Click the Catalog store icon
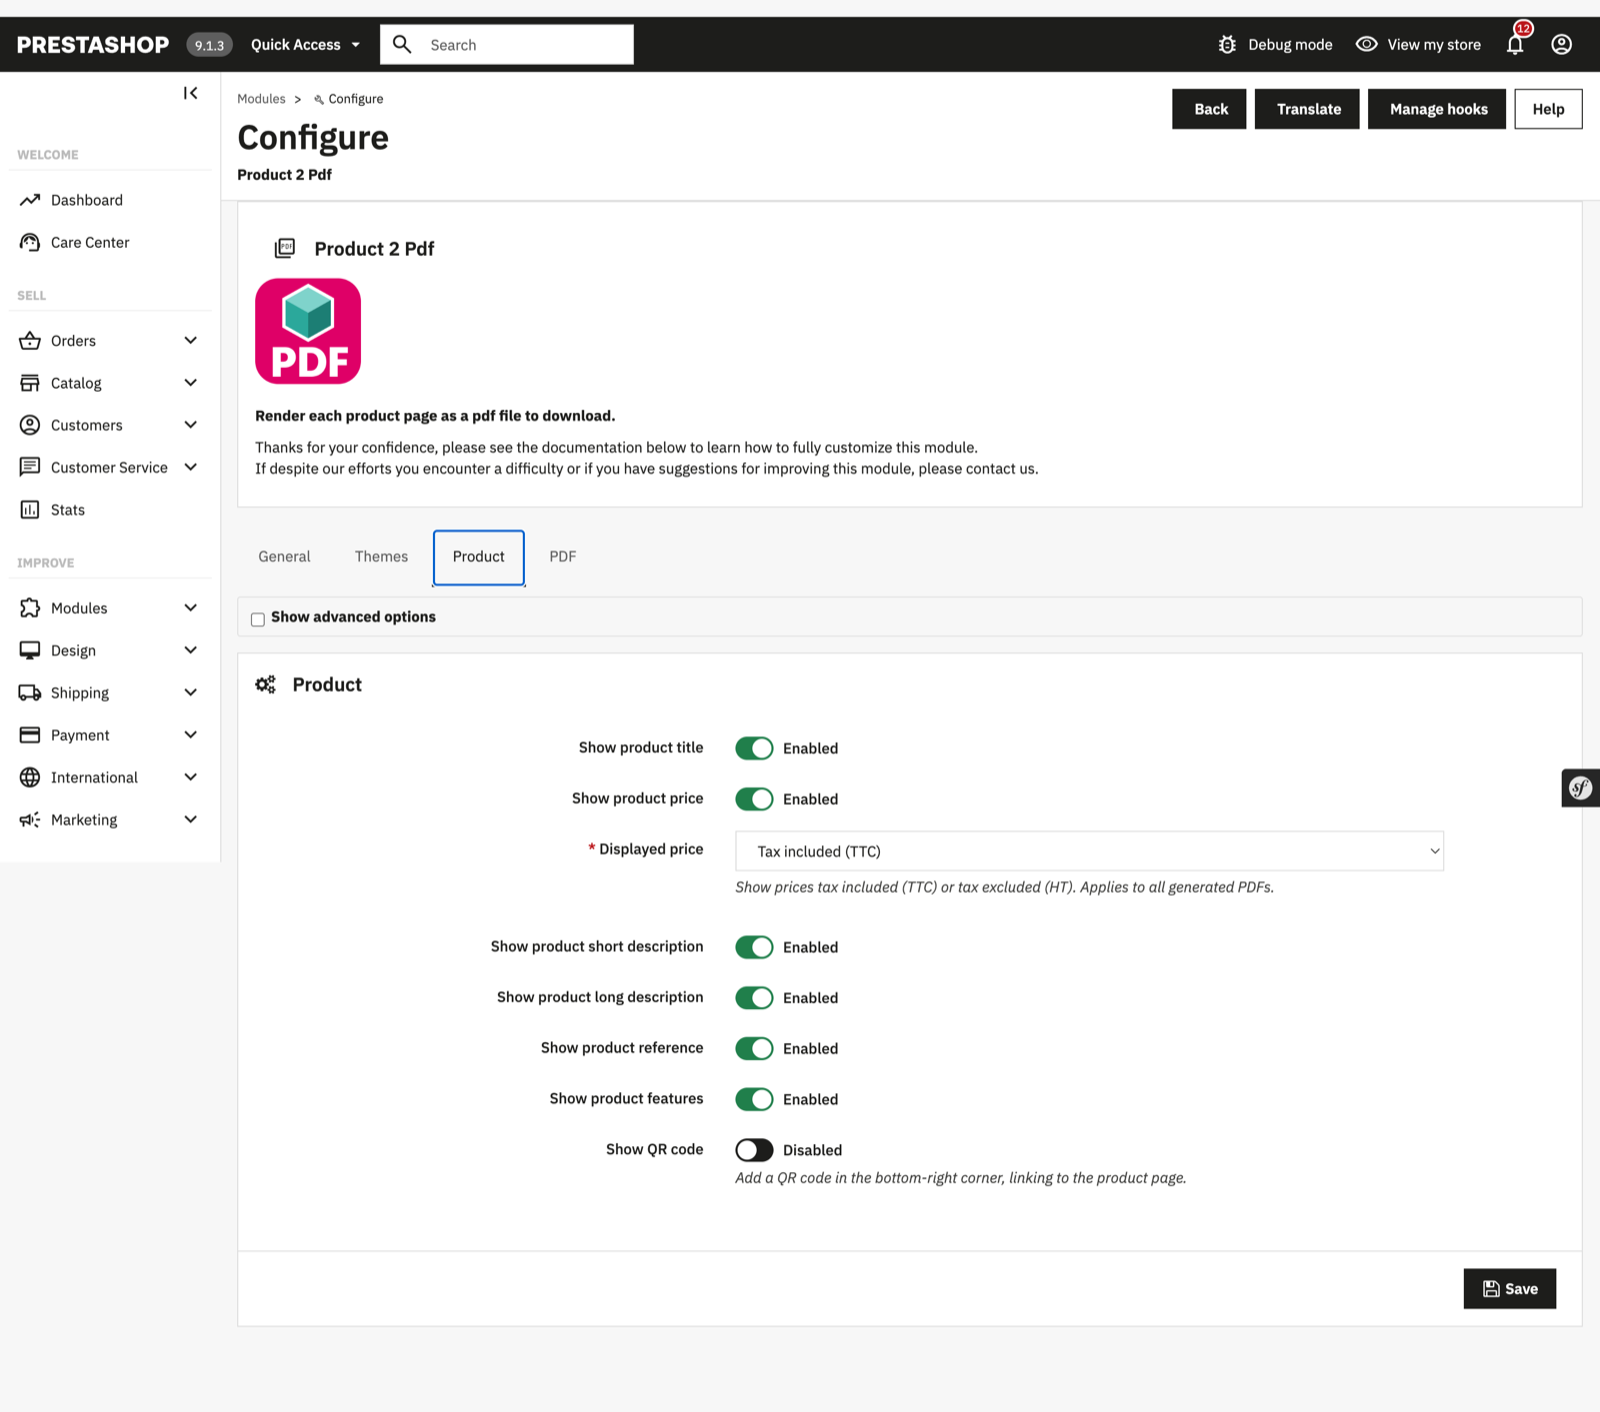Screen dimensions: 1600x1412 pos(30,383)
